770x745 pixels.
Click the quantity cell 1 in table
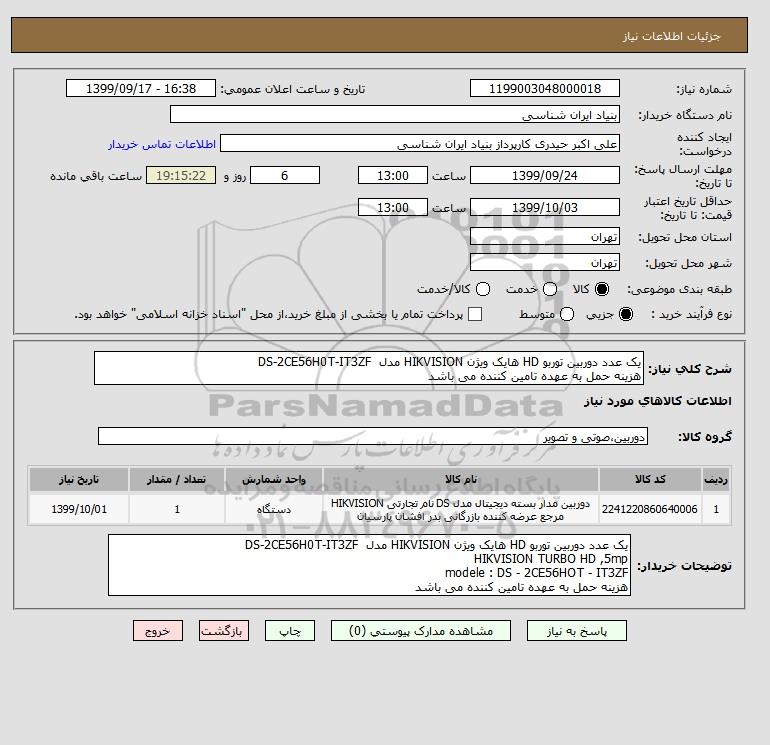(177, 509)
